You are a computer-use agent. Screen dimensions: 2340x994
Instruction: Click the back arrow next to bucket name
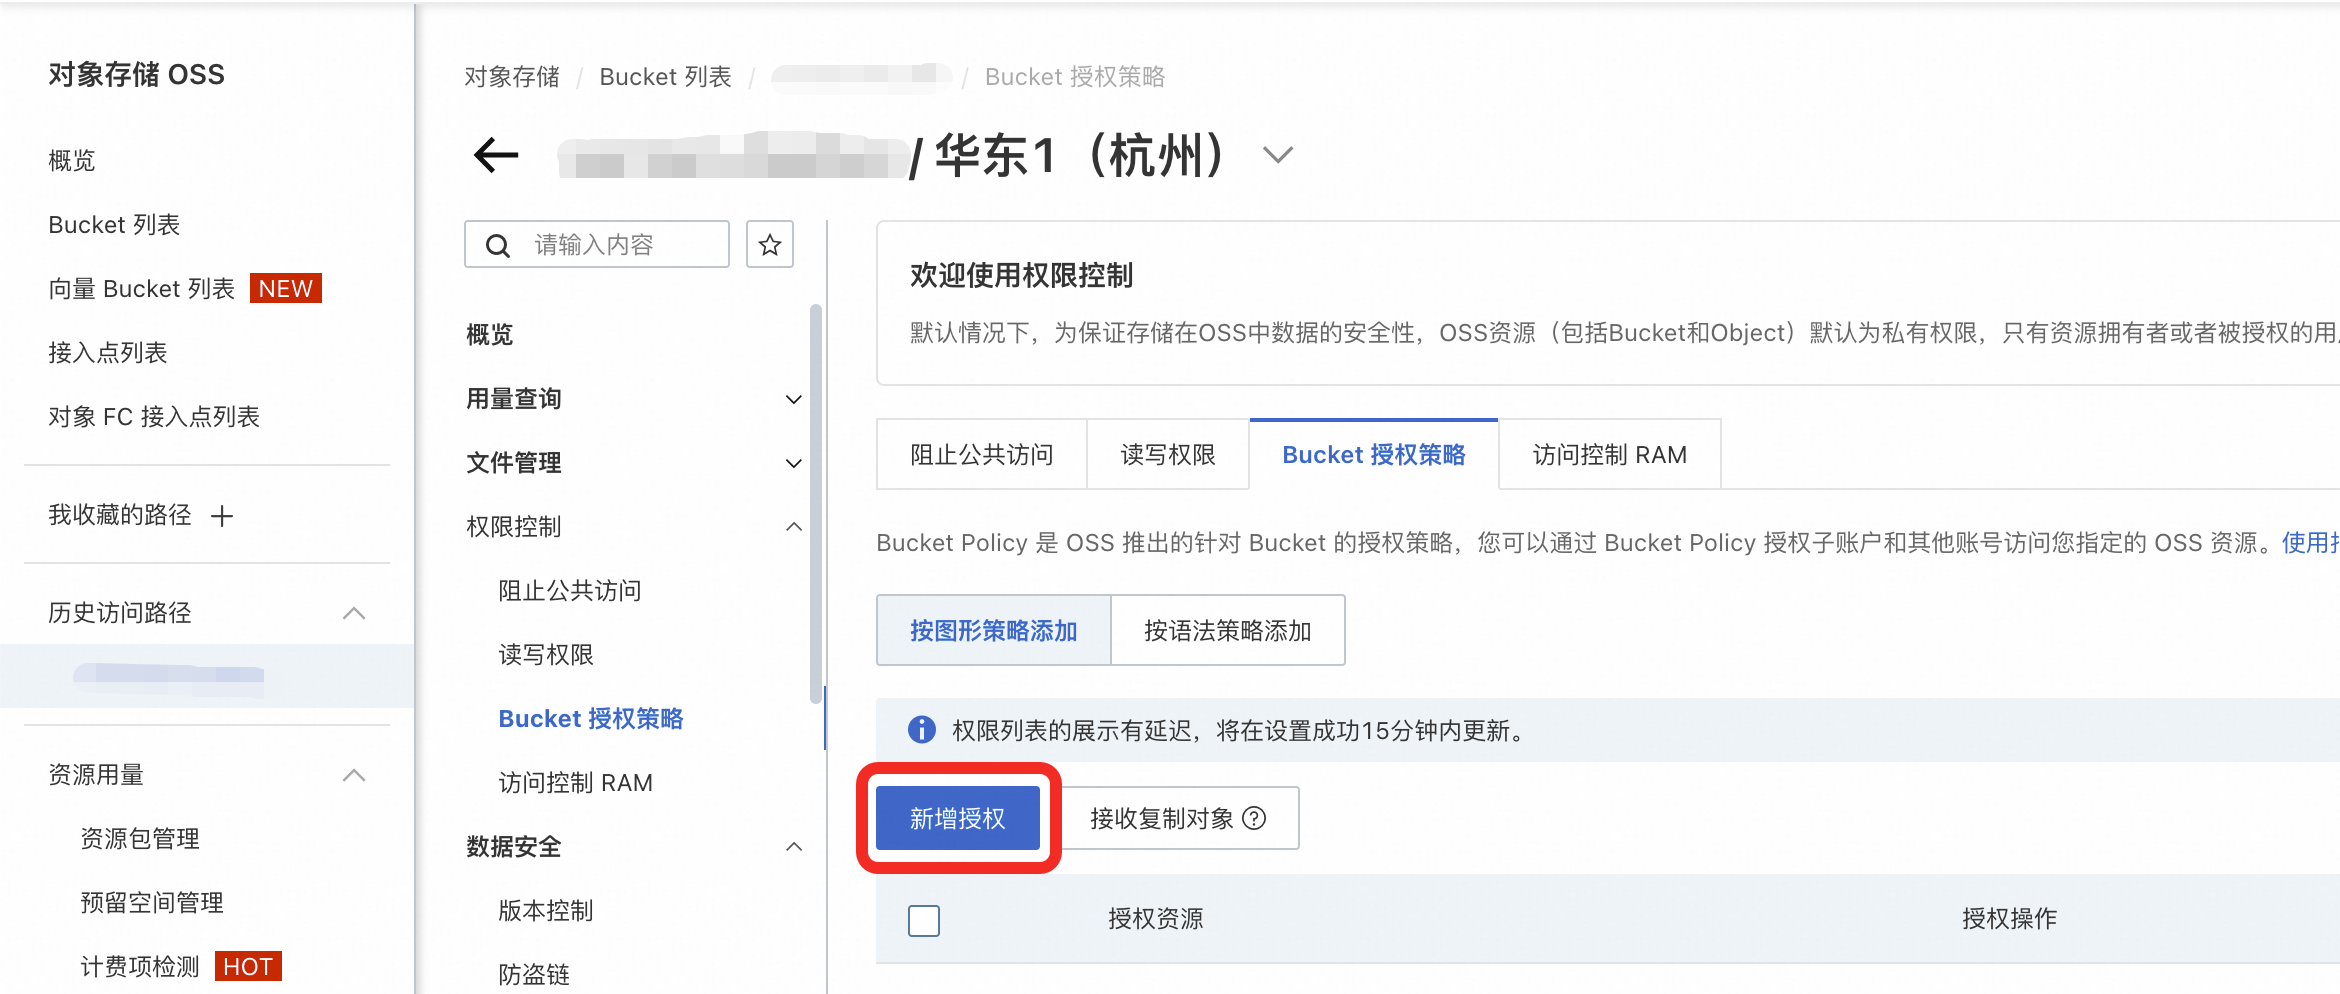[x=496, y=155]
